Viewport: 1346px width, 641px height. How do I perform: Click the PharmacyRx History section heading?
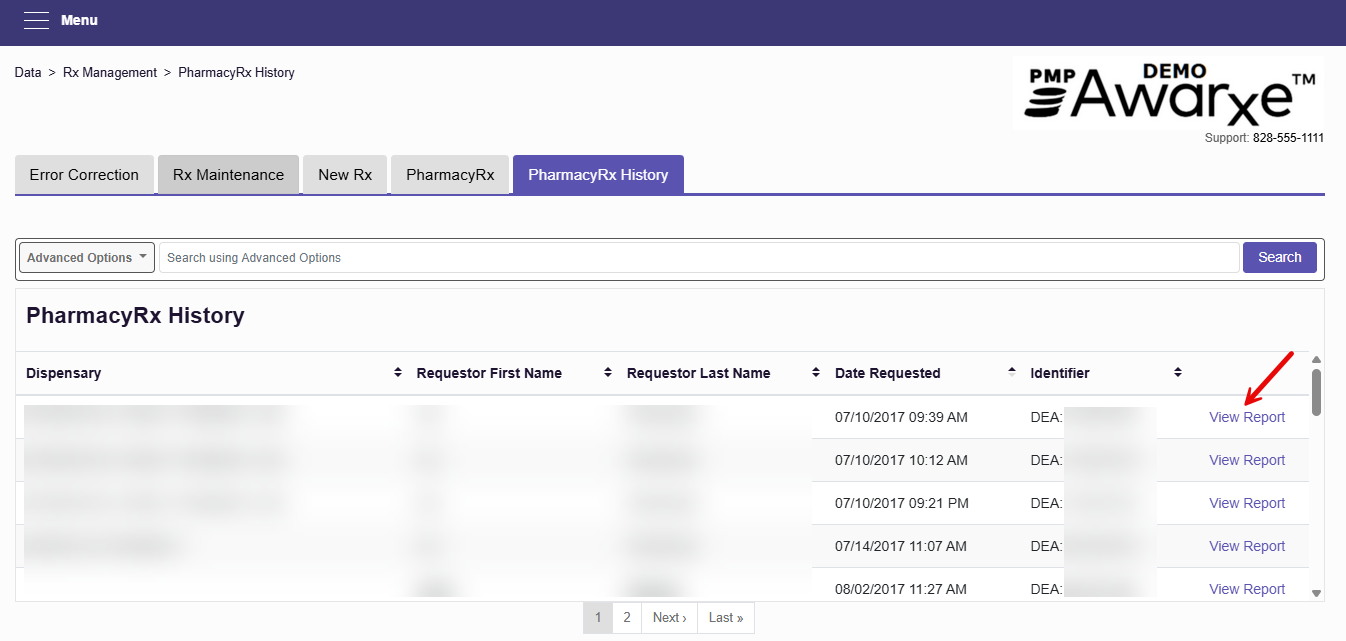(x=135, y=316)
